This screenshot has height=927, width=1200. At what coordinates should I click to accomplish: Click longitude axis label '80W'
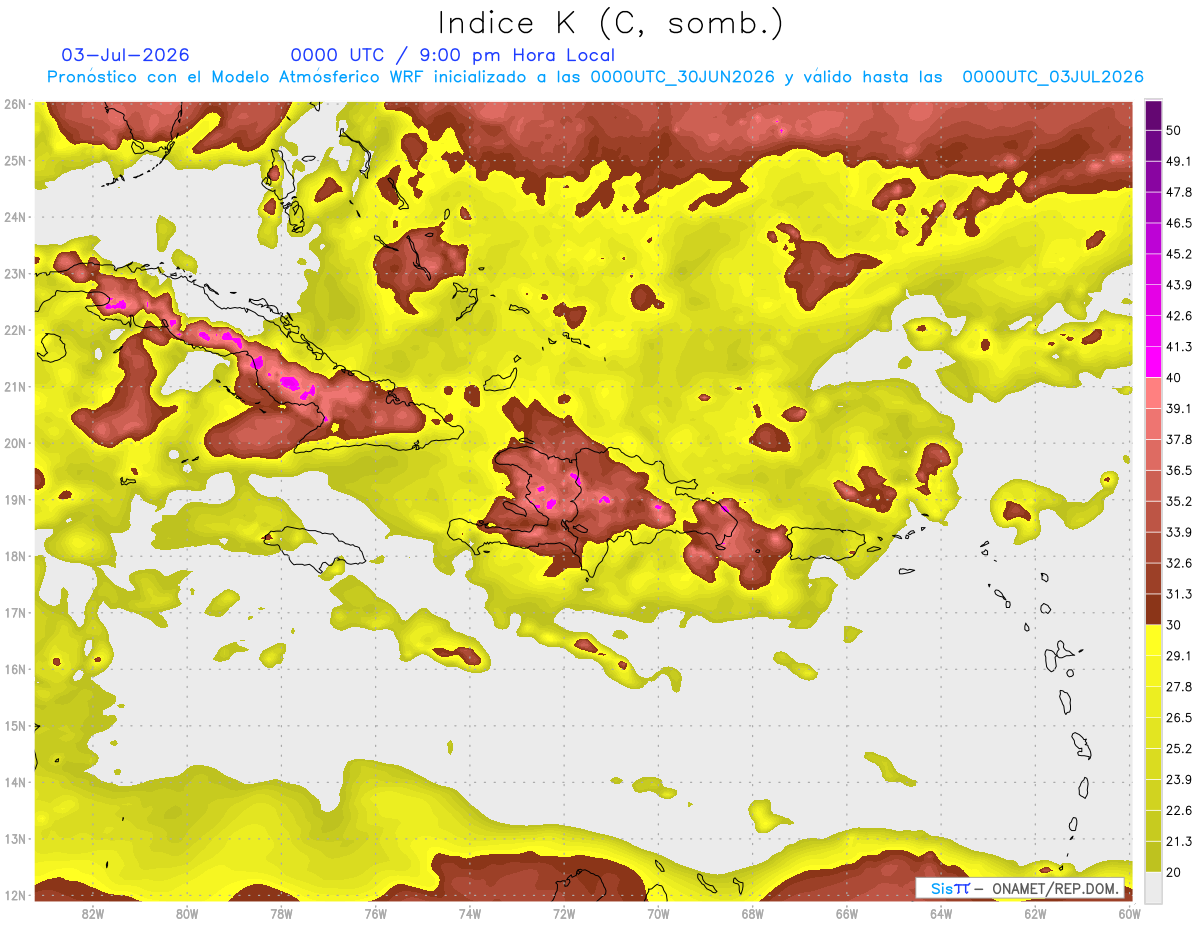(x=187, y=914)
